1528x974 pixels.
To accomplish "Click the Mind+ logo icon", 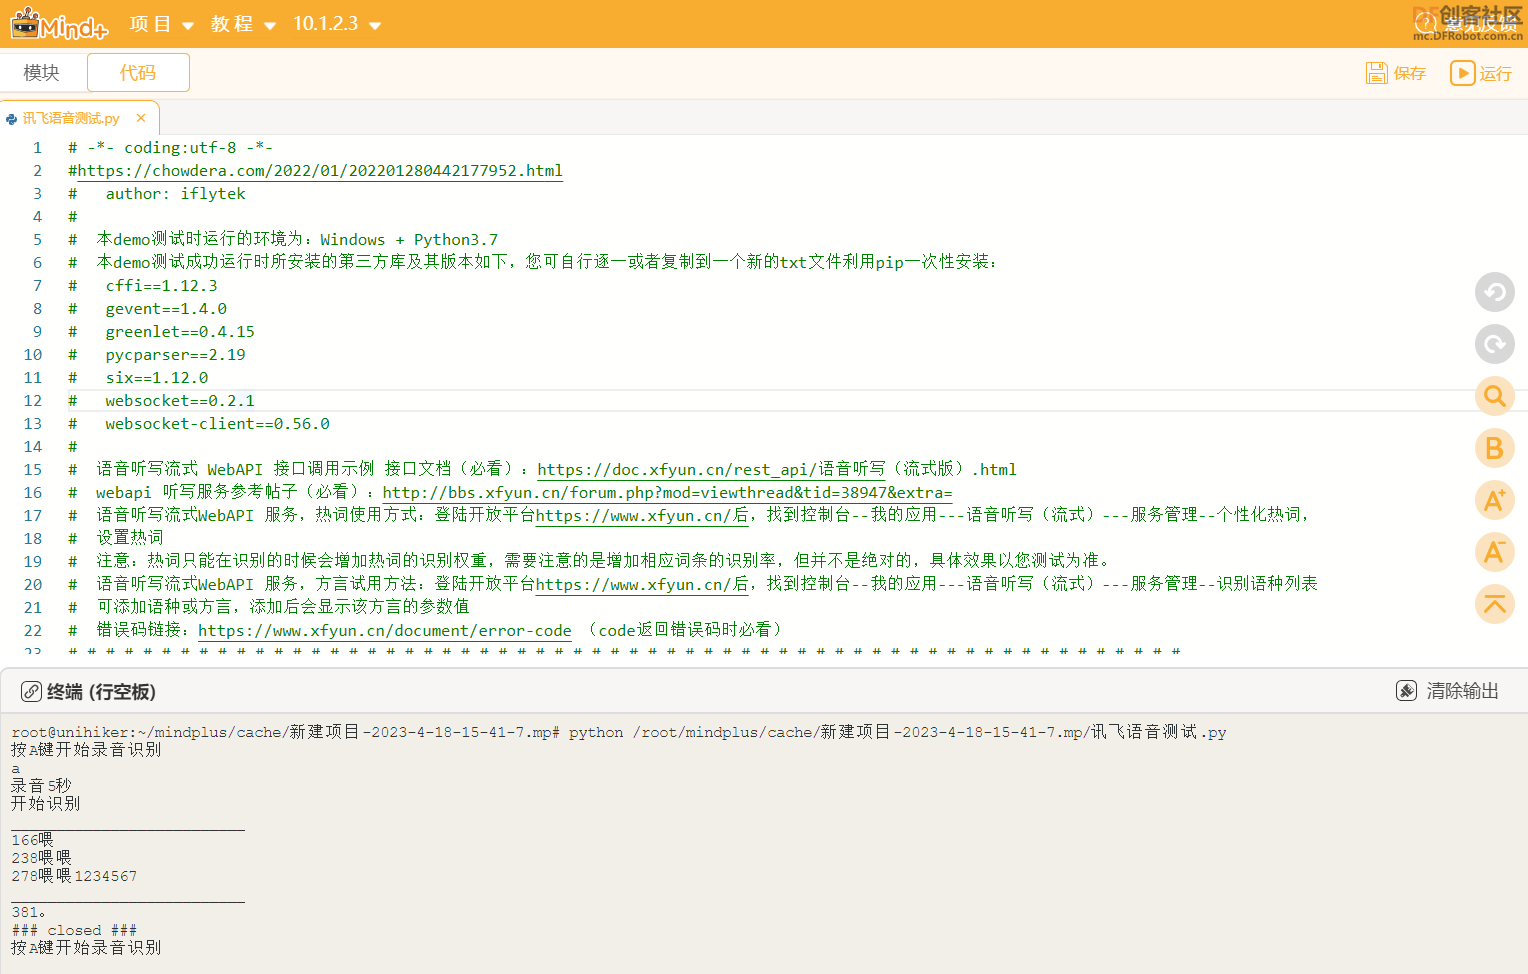I will 59,23.
